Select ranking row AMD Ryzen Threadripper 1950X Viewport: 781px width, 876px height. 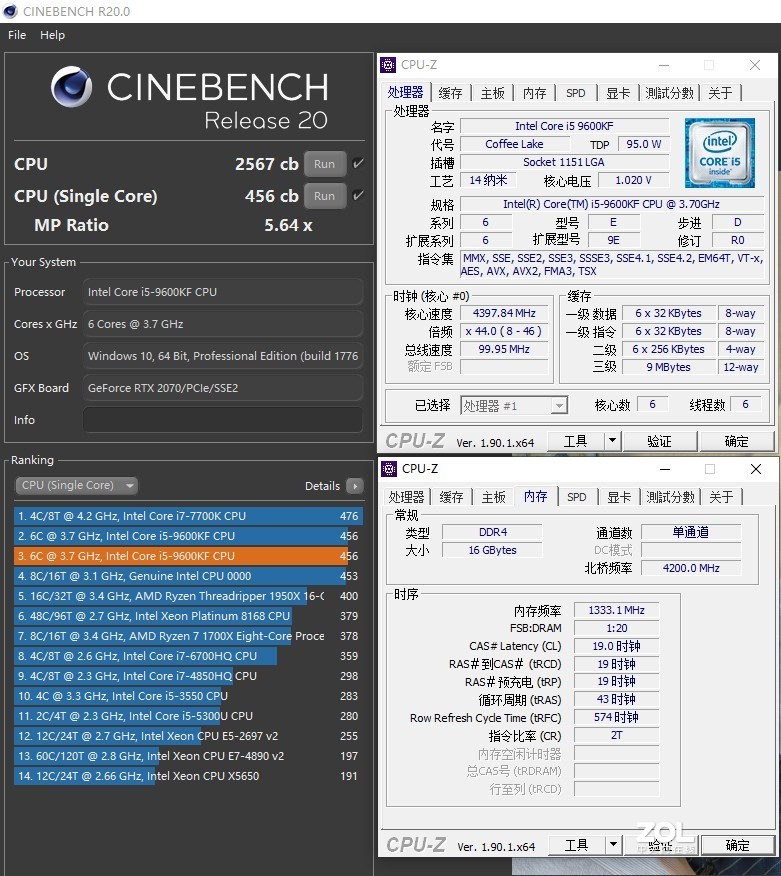(x=188, y=596)
